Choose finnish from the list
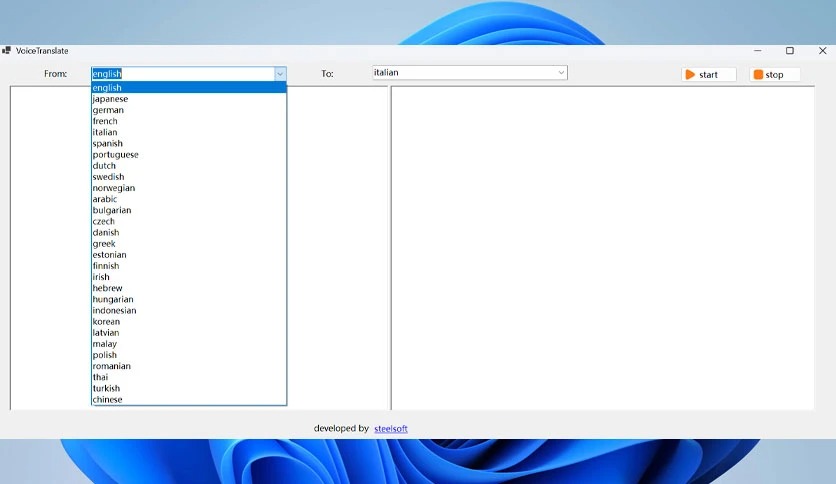Image resolution: width=836 pixels, height=484 pixels. pos(189,265)
